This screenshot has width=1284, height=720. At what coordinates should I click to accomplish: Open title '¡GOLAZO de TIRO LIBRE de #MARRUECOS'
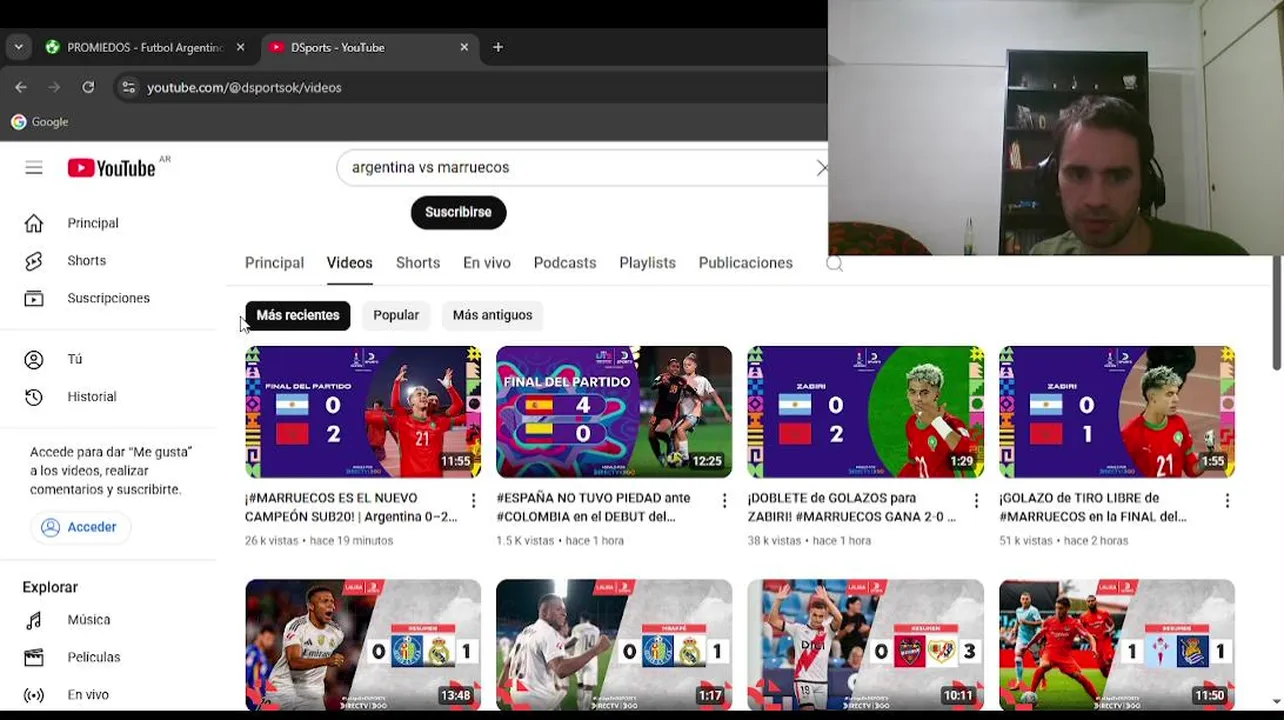tap(1093, 507)
